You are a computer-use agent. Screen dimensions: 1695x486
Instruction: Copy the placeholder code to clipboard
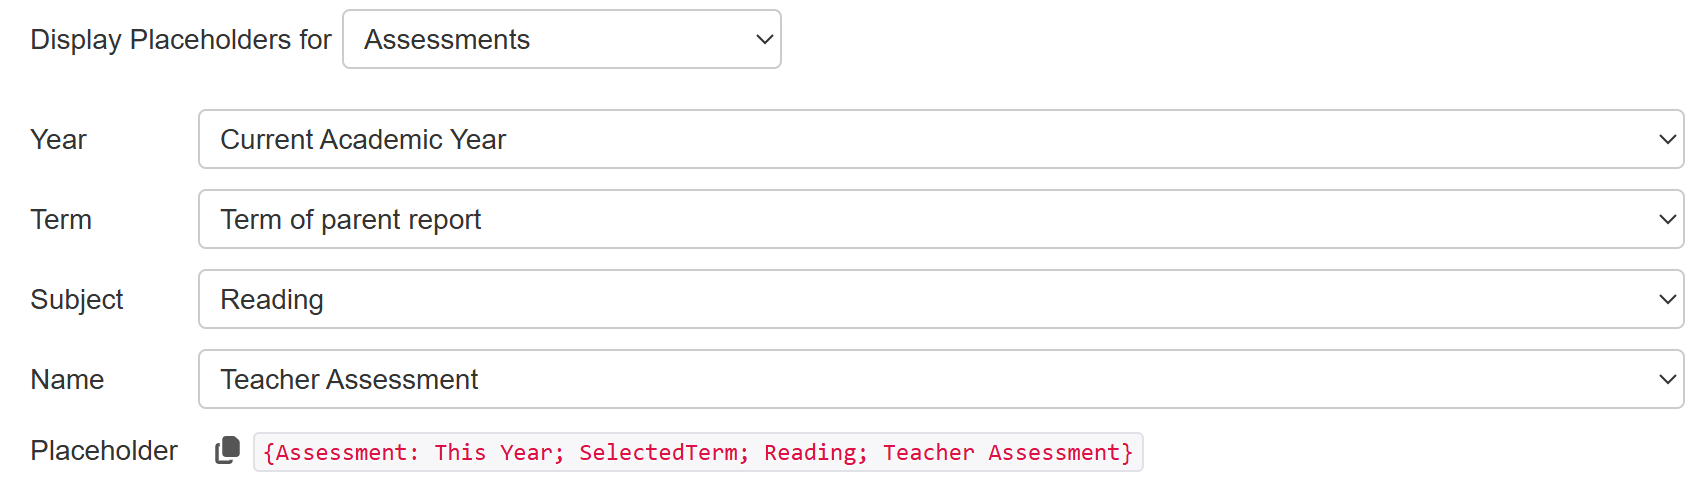228,451
